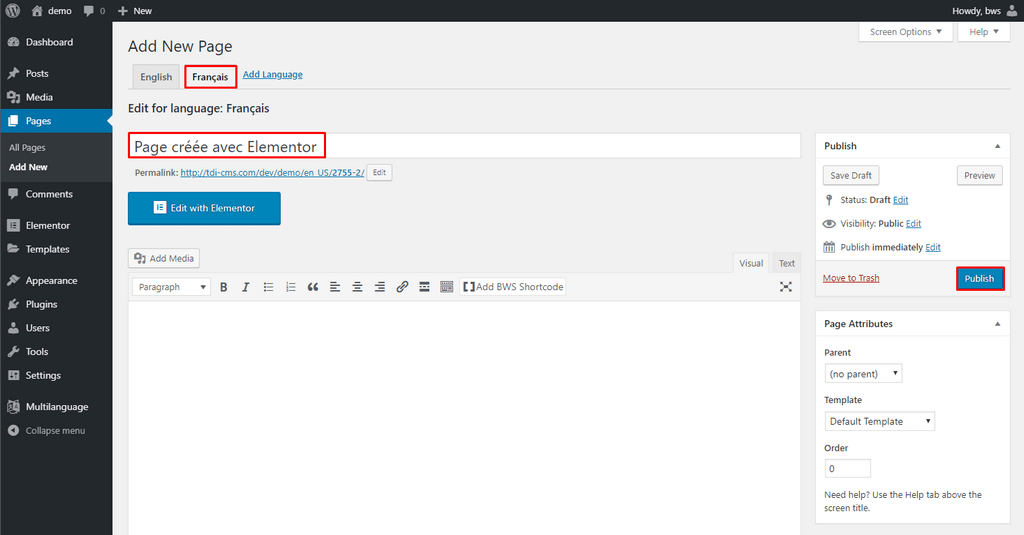Toggle bold formatting
This screenshot has width=1024, height=535.
pyautogui.click(x=223, y=287)
